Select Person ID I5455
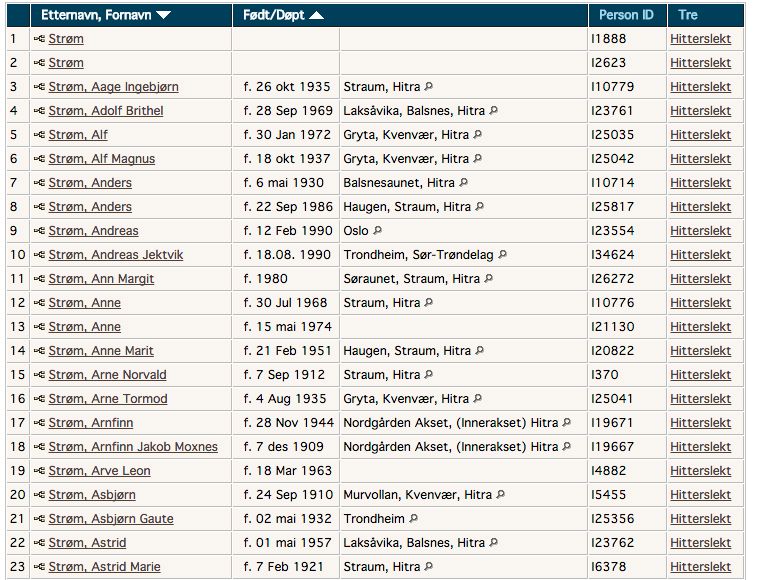 coord(609,494)
